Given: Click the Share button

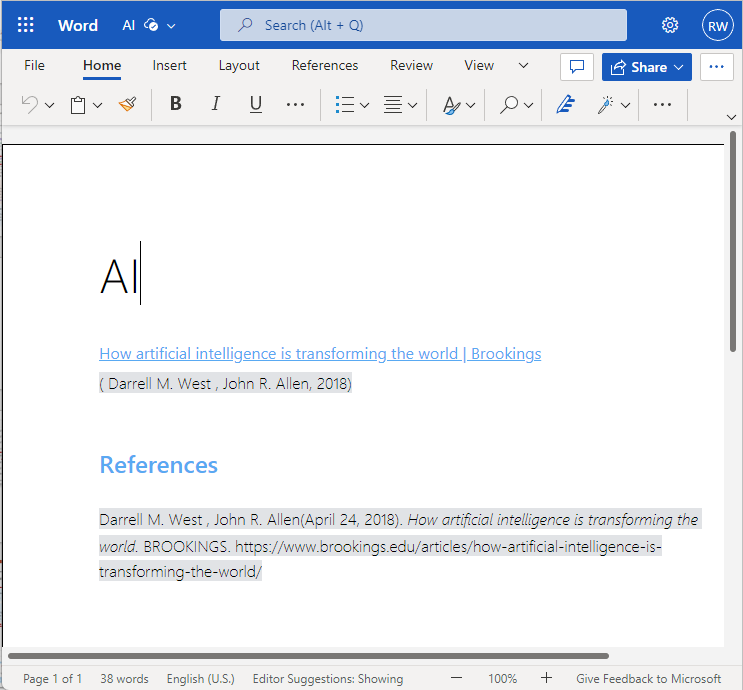Looking at the screenshot, I should (646, 67).
